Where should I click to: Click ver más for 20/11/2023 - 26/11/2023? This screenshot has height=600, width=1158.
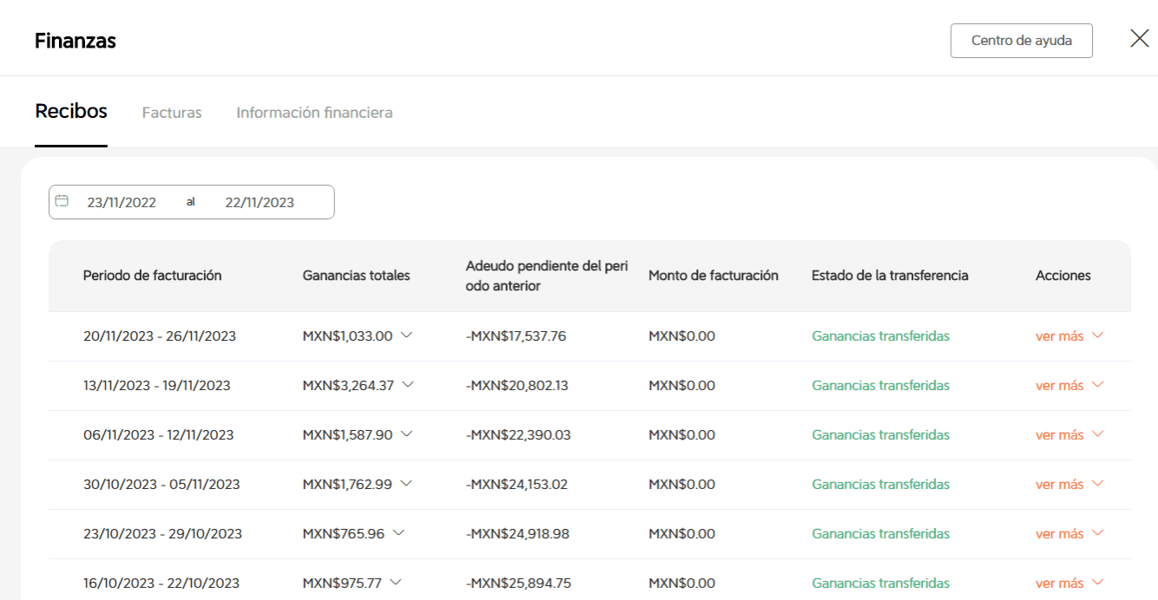pos(1068,336)
